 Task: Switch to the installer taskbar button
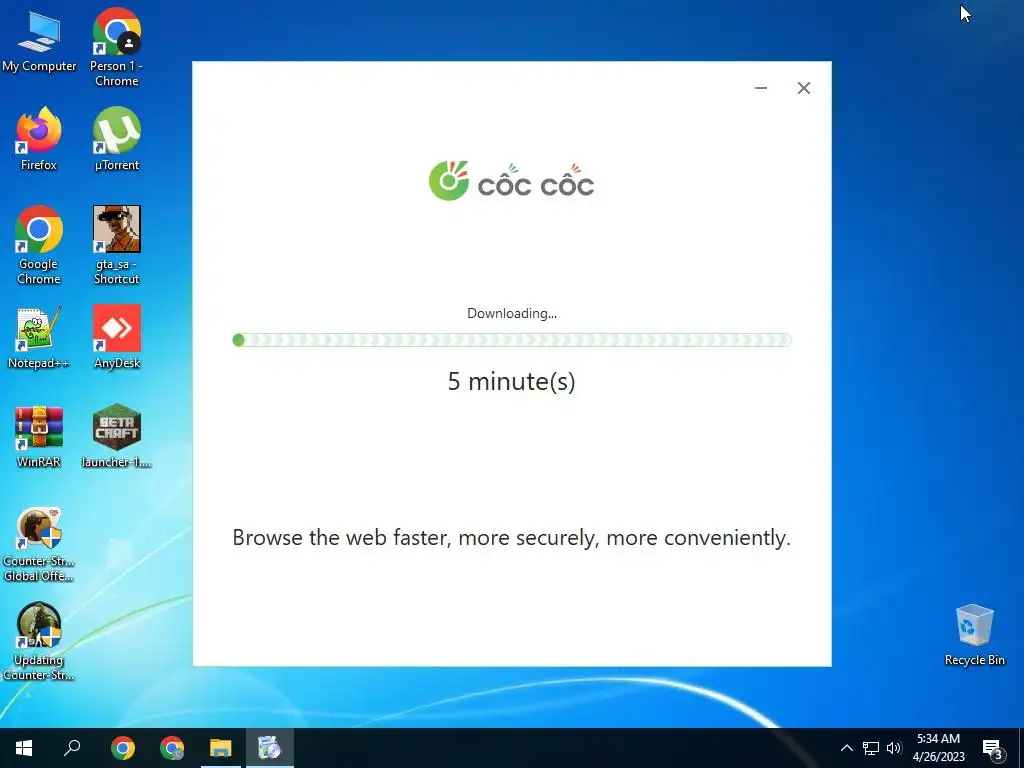270,748
